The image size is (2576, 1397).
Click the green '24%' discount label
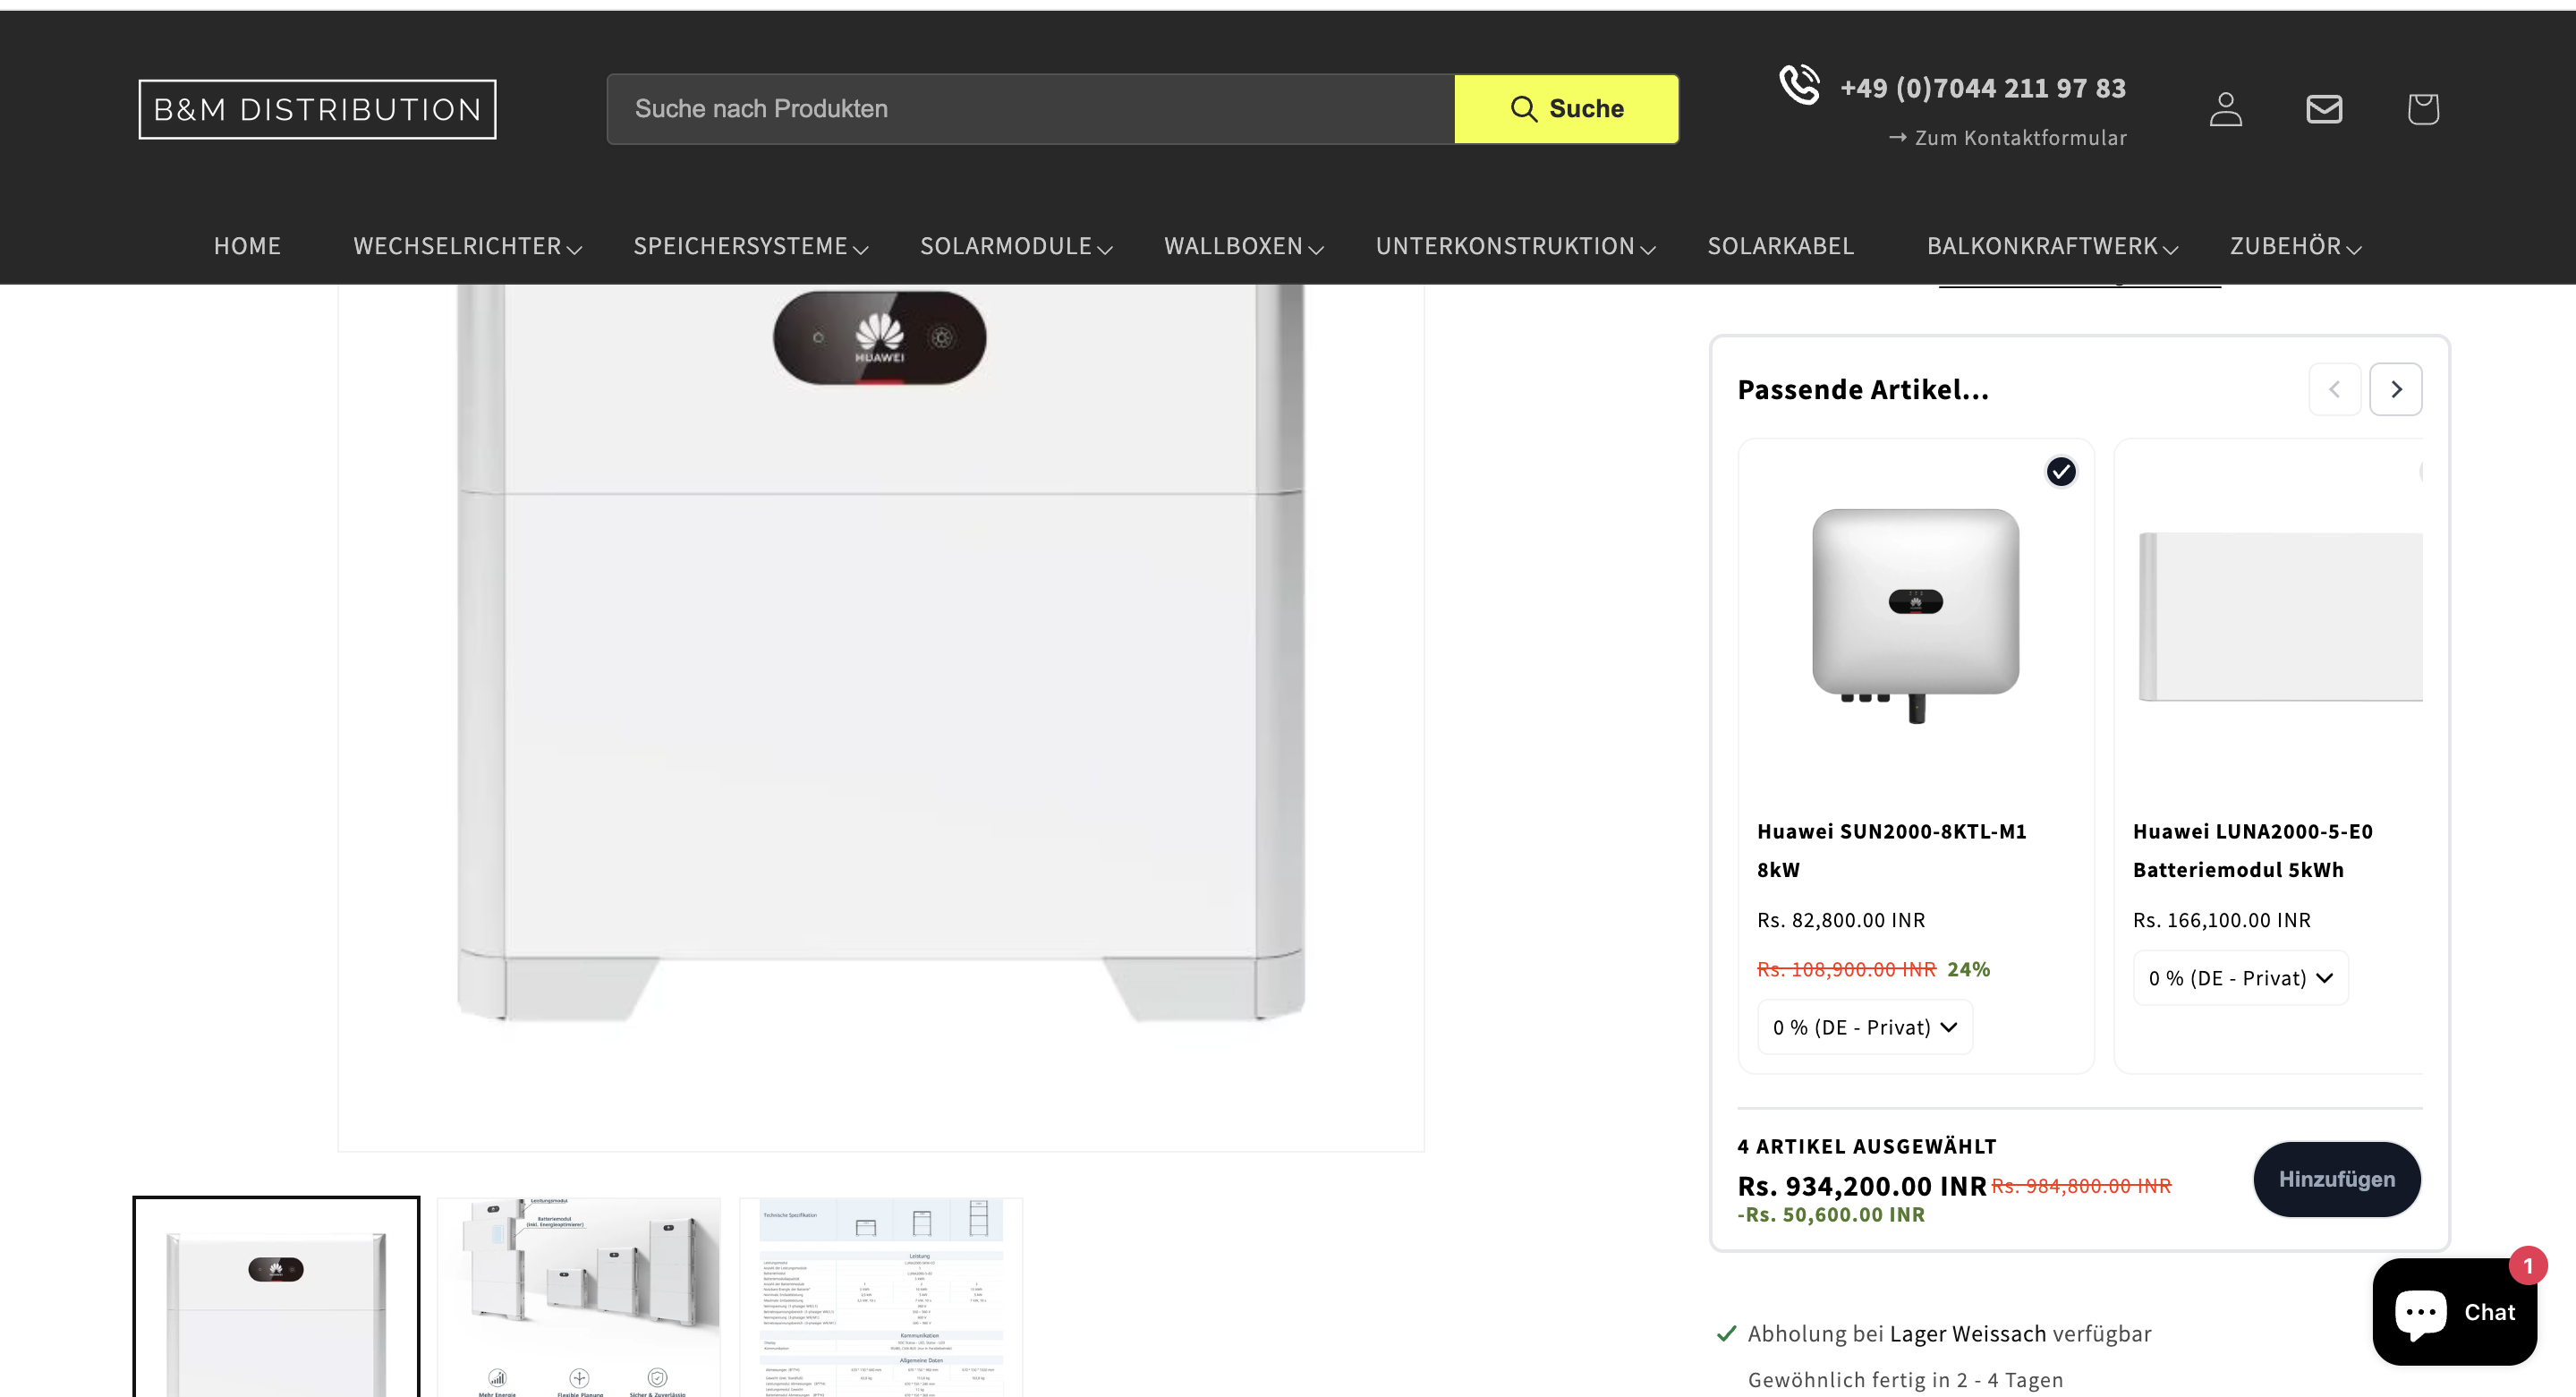point(1968,969)
